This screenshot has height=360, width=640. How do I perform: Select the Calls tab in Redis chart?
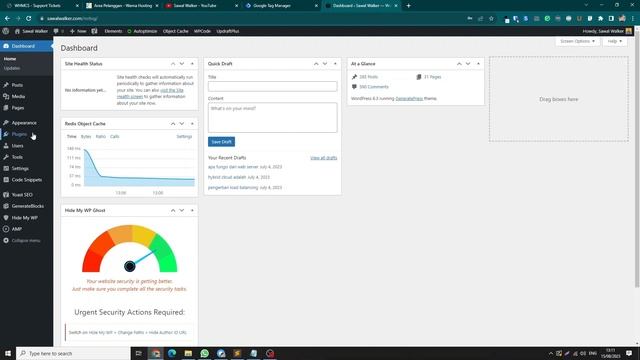tap(115, 136)
